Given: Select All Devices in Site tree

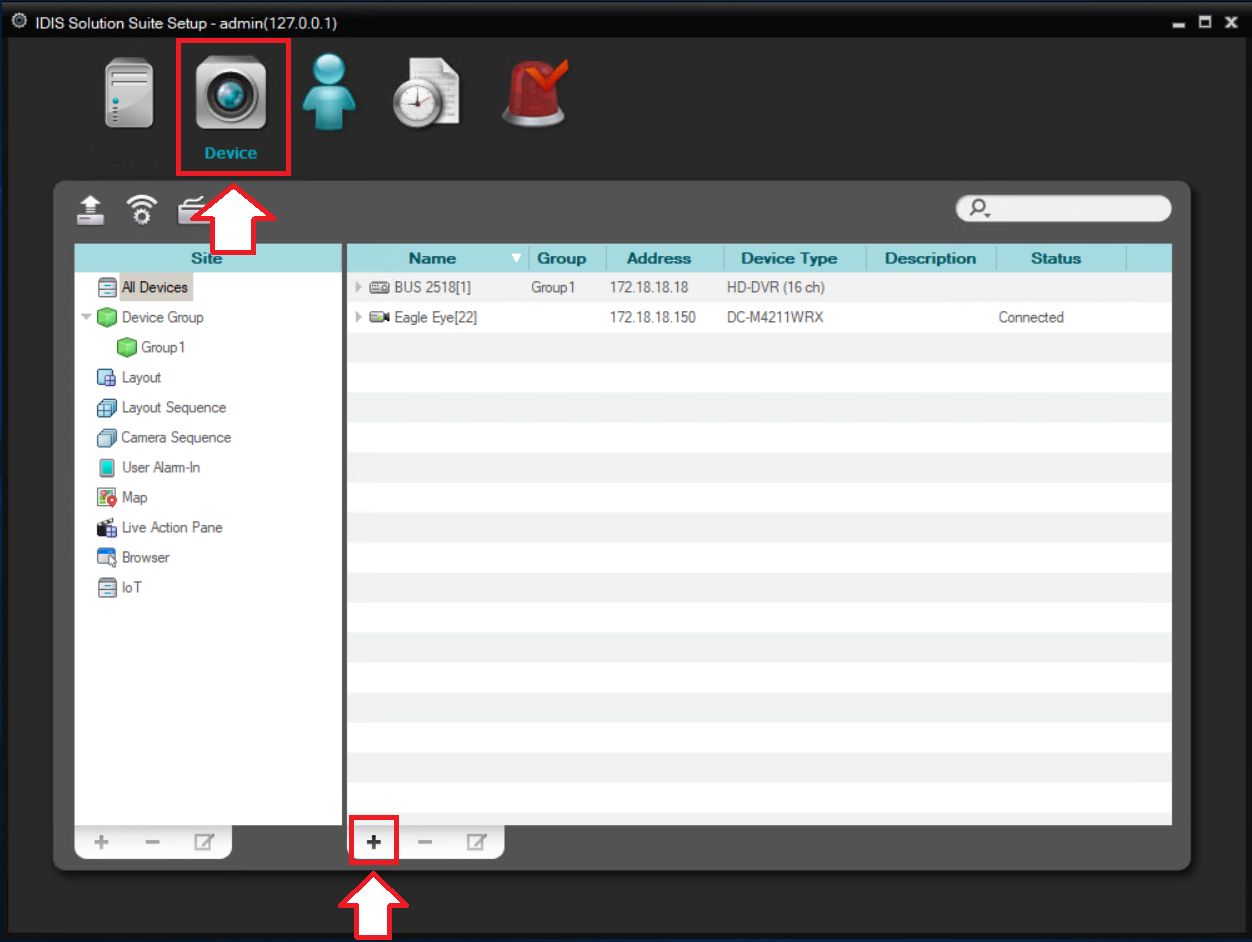Looking at the screenshot, I should pyautogui.click(x=155, y=287).
